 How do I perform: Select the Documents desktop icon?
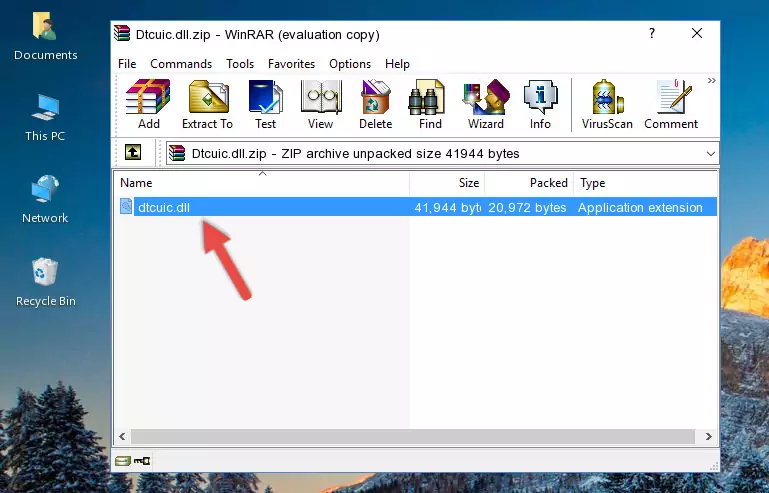[45, 37]
